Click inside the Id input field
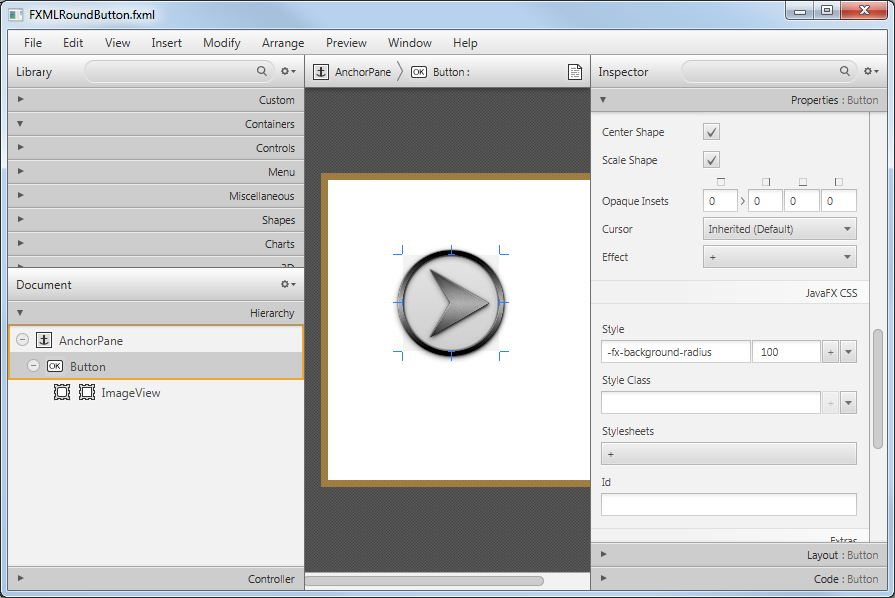 (x=728, y=504)
